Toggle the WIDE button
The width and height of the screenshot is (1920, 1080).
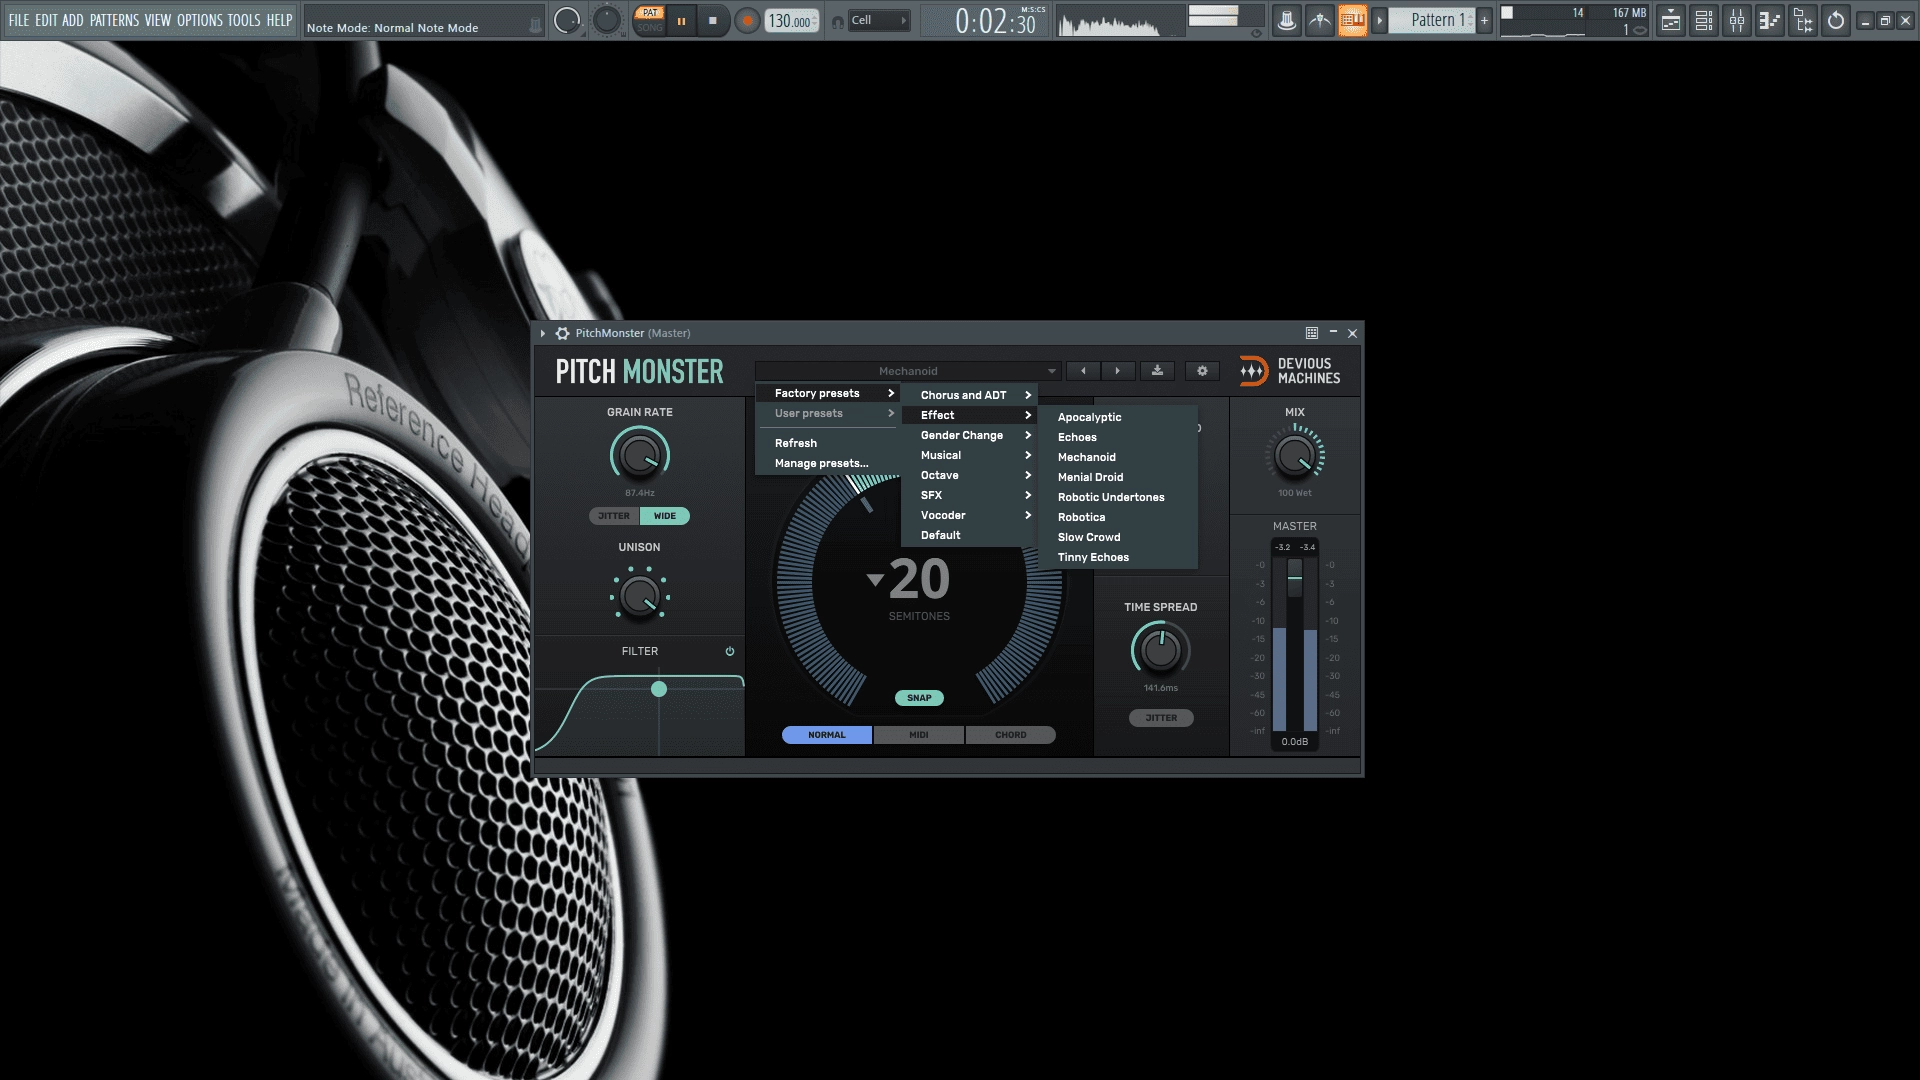[665, 517]
